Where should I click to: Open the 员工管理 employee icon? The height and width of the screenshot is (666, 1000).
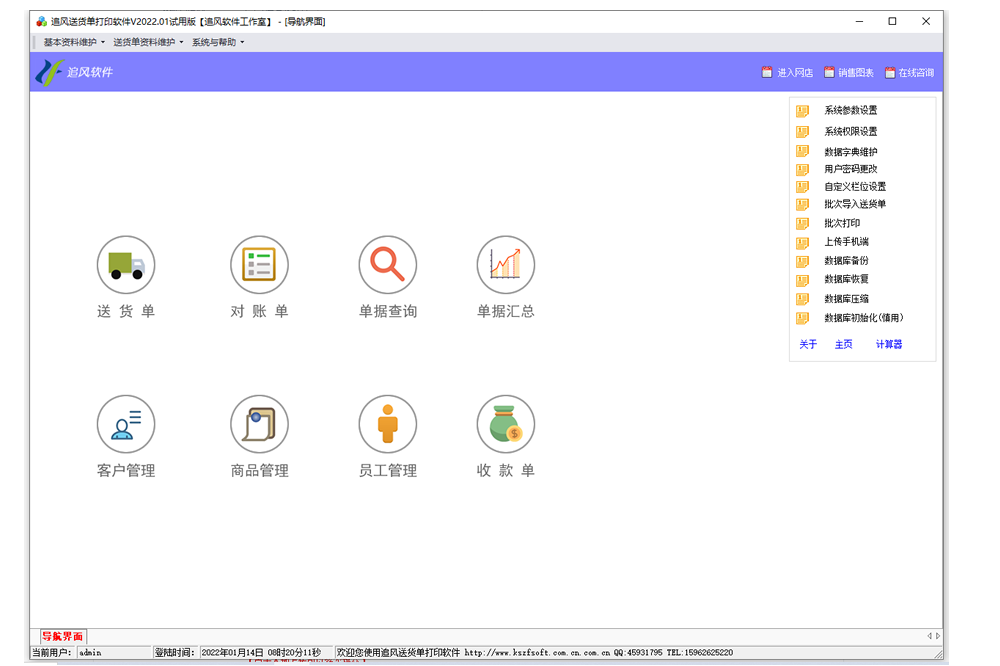tap(388, 424)
